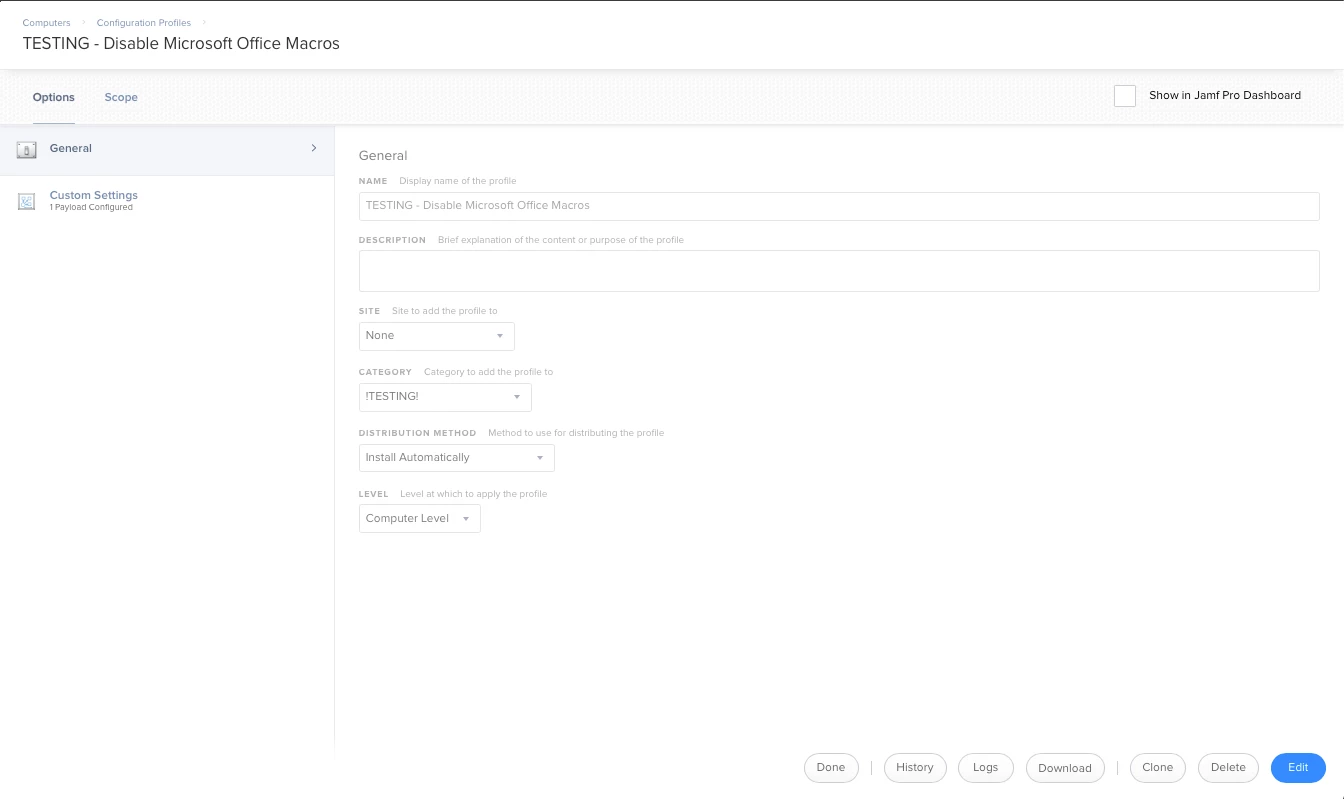This screenshot has height=799, width=1344.
Task: Select Custom Settings in the sidebar
Action: click(x=167, y=202)
